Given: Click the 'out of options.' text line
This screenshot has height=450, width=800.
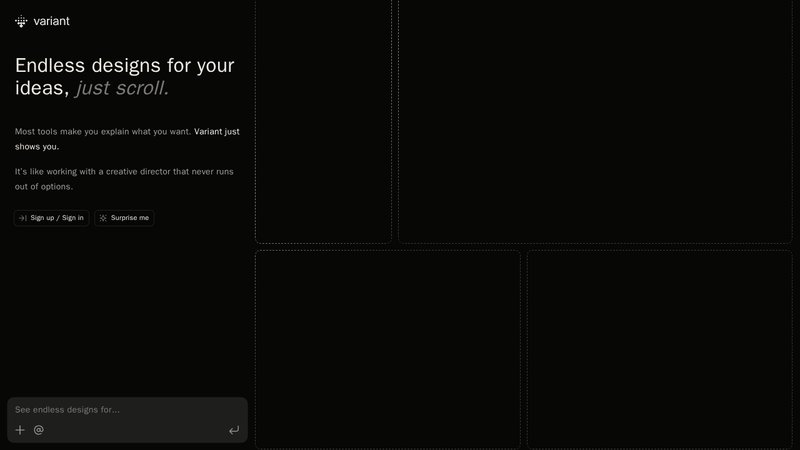Looking at the screenshot, I should (44, 187).
